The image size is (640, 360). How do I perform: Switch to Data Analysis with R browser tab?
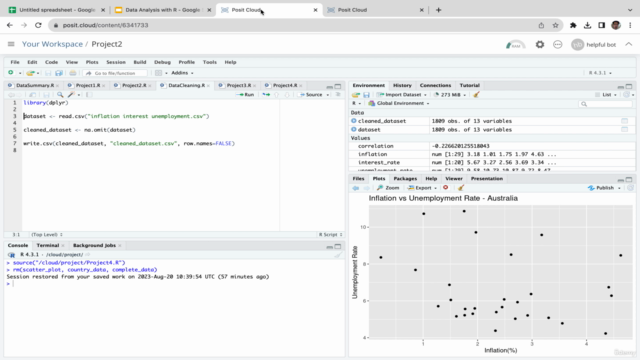click(162, 10)
